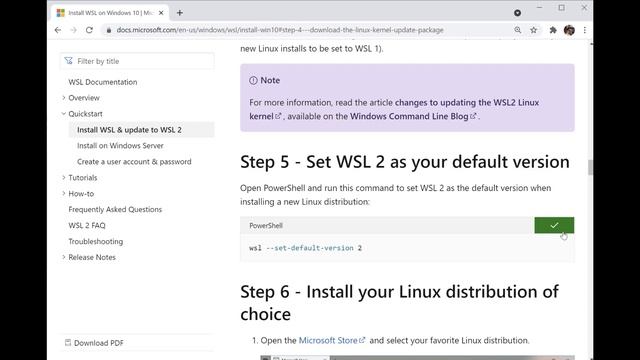Select the Install WSL on Windows 10 tab
This screenshot has width=640, height=360.
click(x=110, y=13)
